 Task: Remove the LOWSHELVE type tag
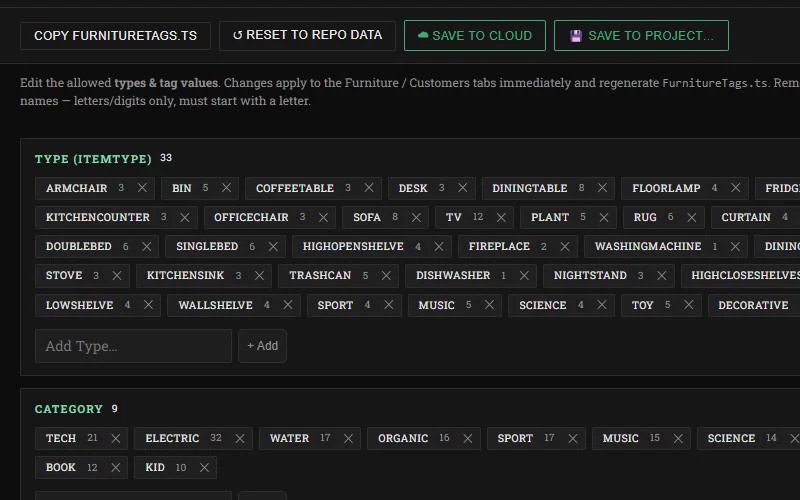tap(148, 305)
